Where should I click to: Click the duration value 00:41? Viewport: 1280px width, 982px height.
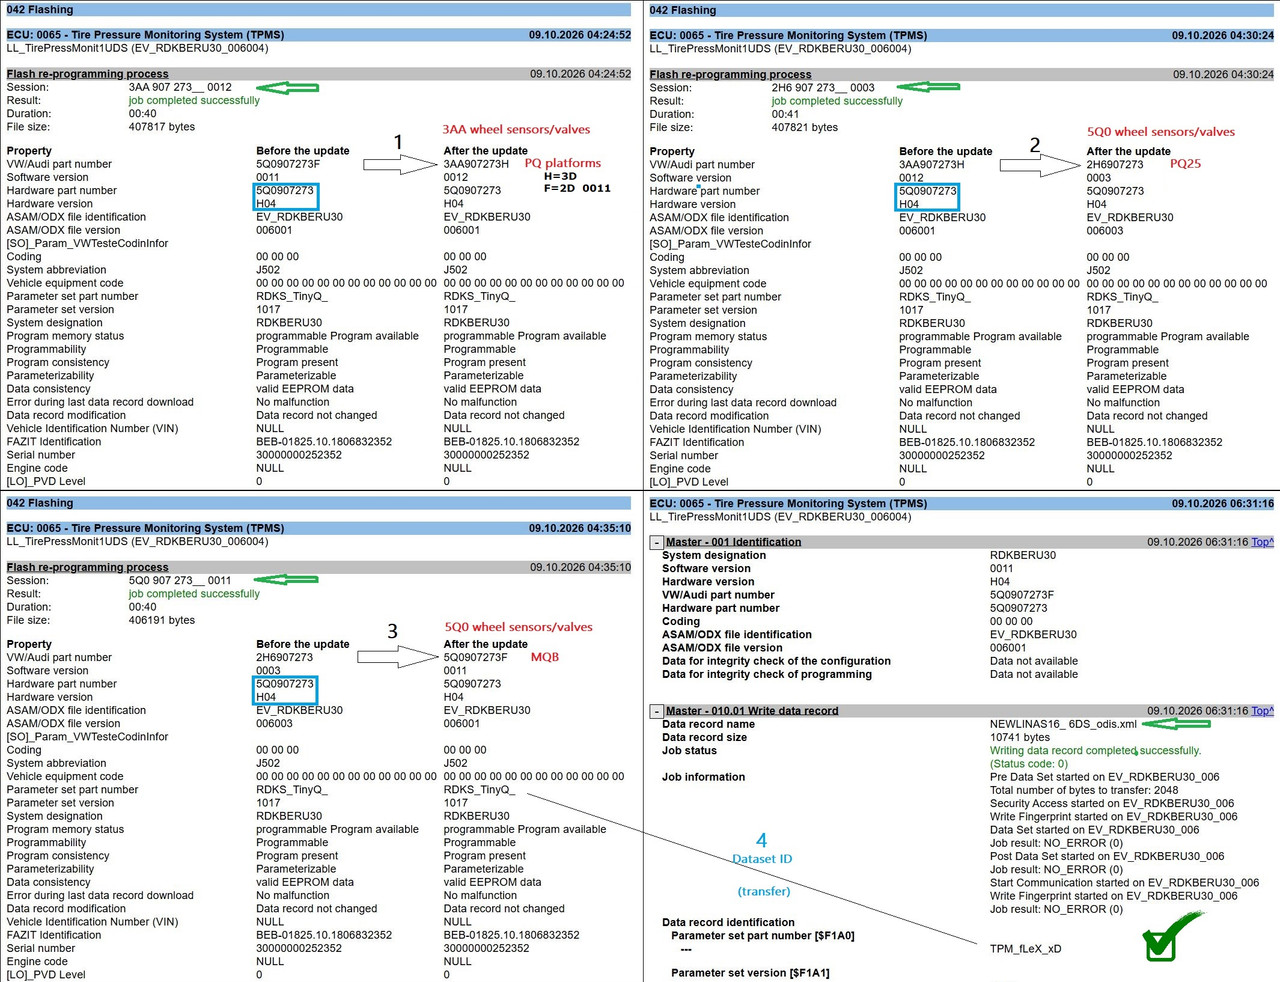[x=785, y=115]
